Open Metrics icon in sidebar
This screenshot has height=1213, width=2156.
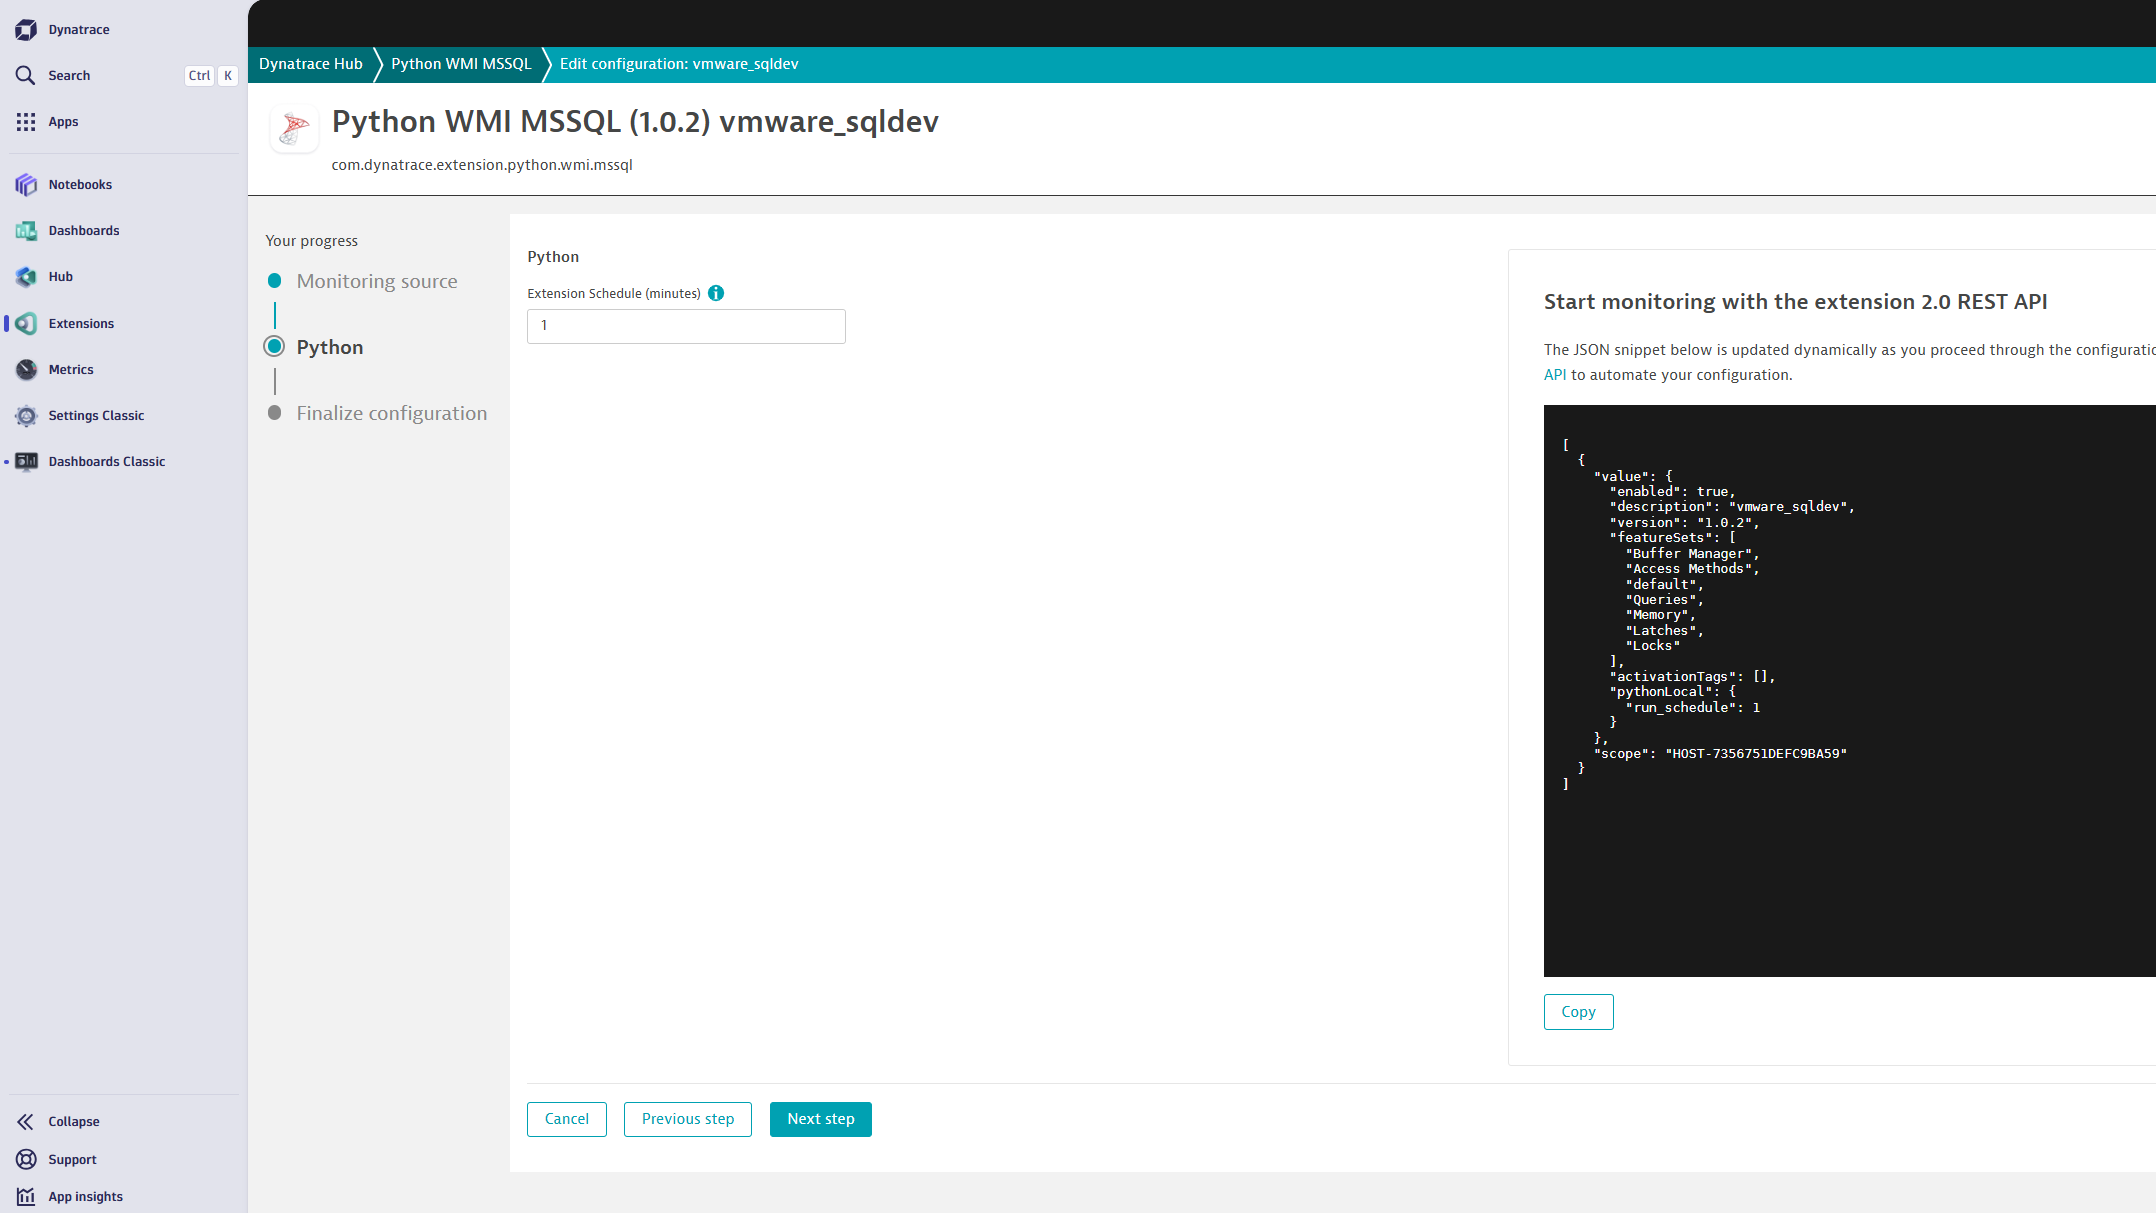tap(26, 370)
